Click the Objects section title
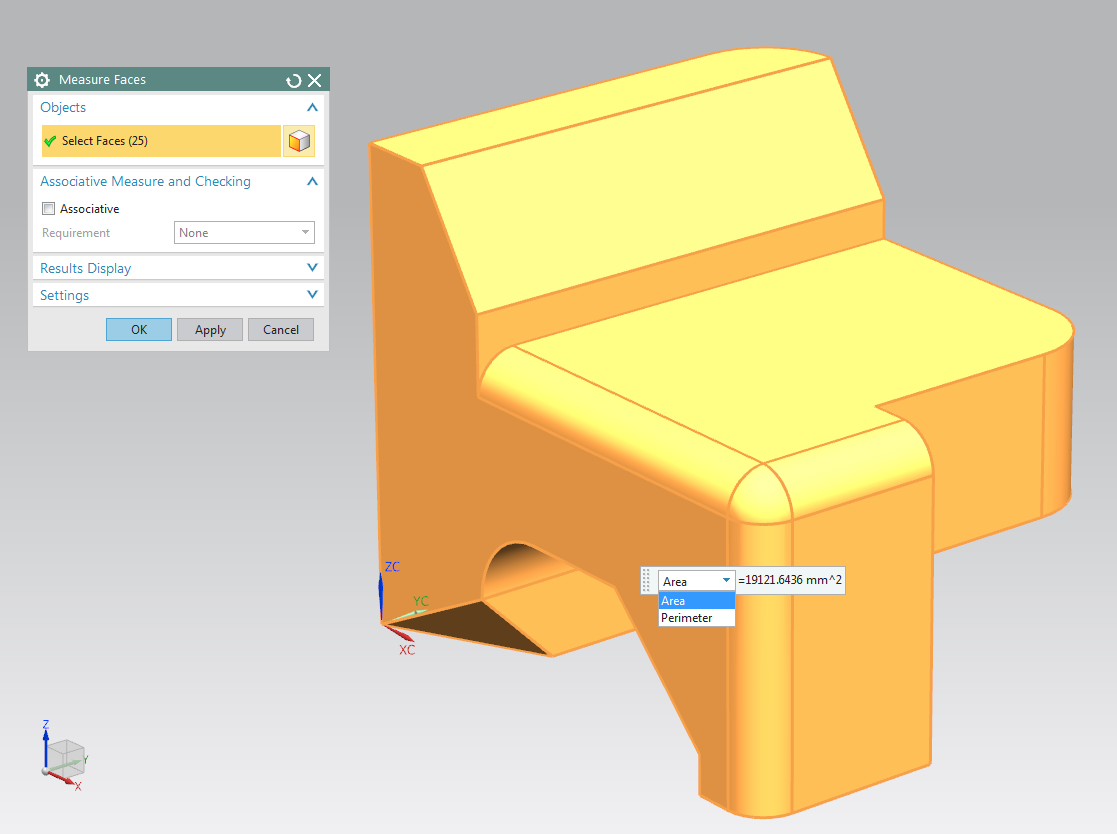 [63, 108]
